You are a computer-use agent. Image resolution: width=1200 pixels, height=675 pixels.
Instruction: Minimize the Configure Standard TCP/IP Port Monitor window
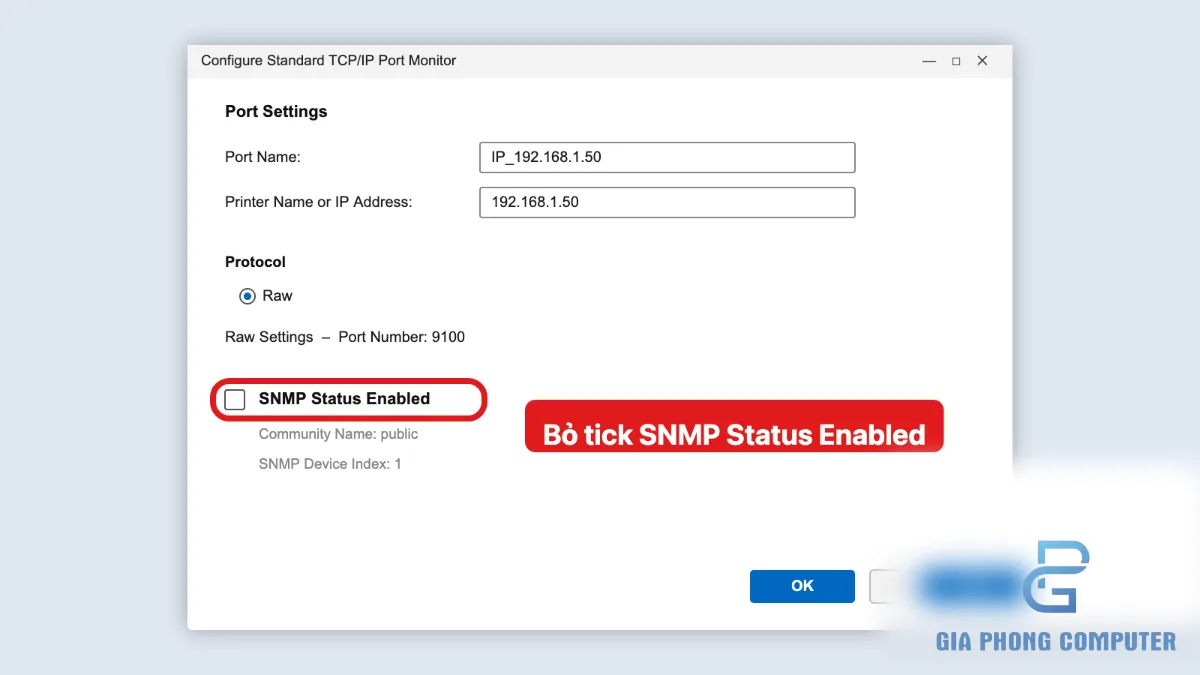pyautogui.click(x=929, y=61)
